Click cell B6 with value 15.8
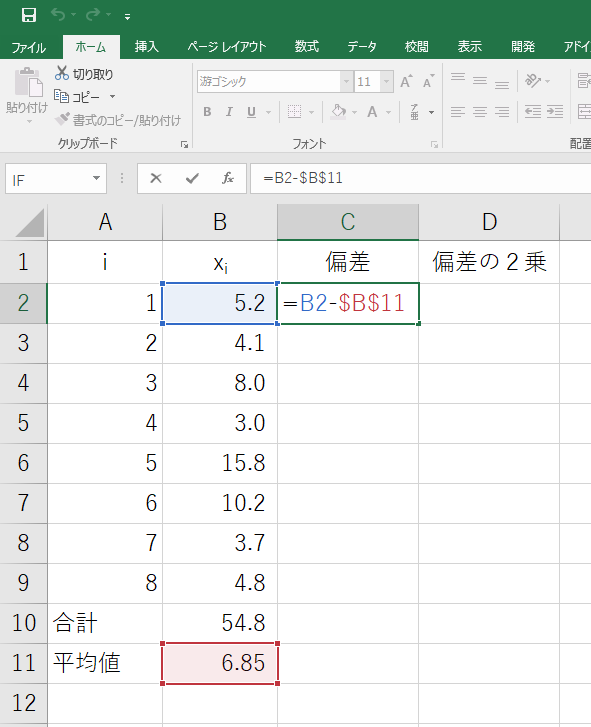Viewport: 591px width, 727px height. [x=220, y=463]
